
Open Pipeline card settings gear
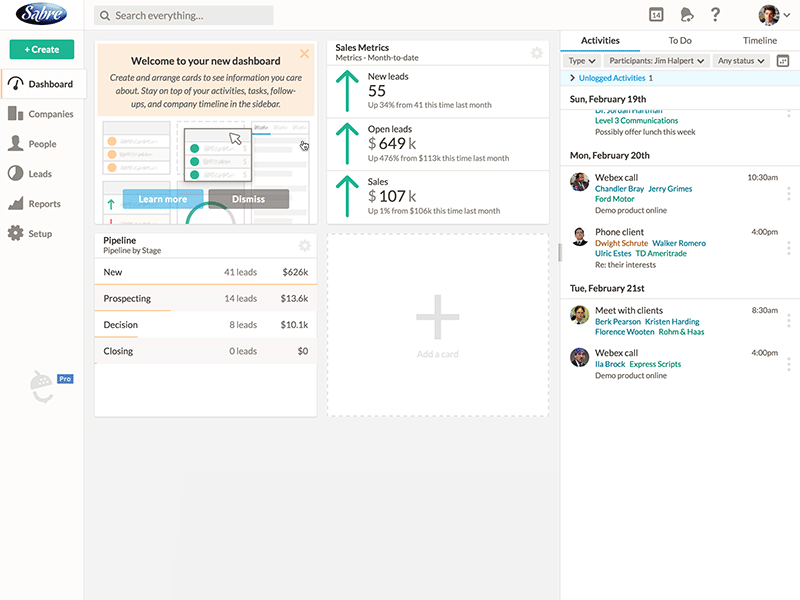click(x=305, y=245)
